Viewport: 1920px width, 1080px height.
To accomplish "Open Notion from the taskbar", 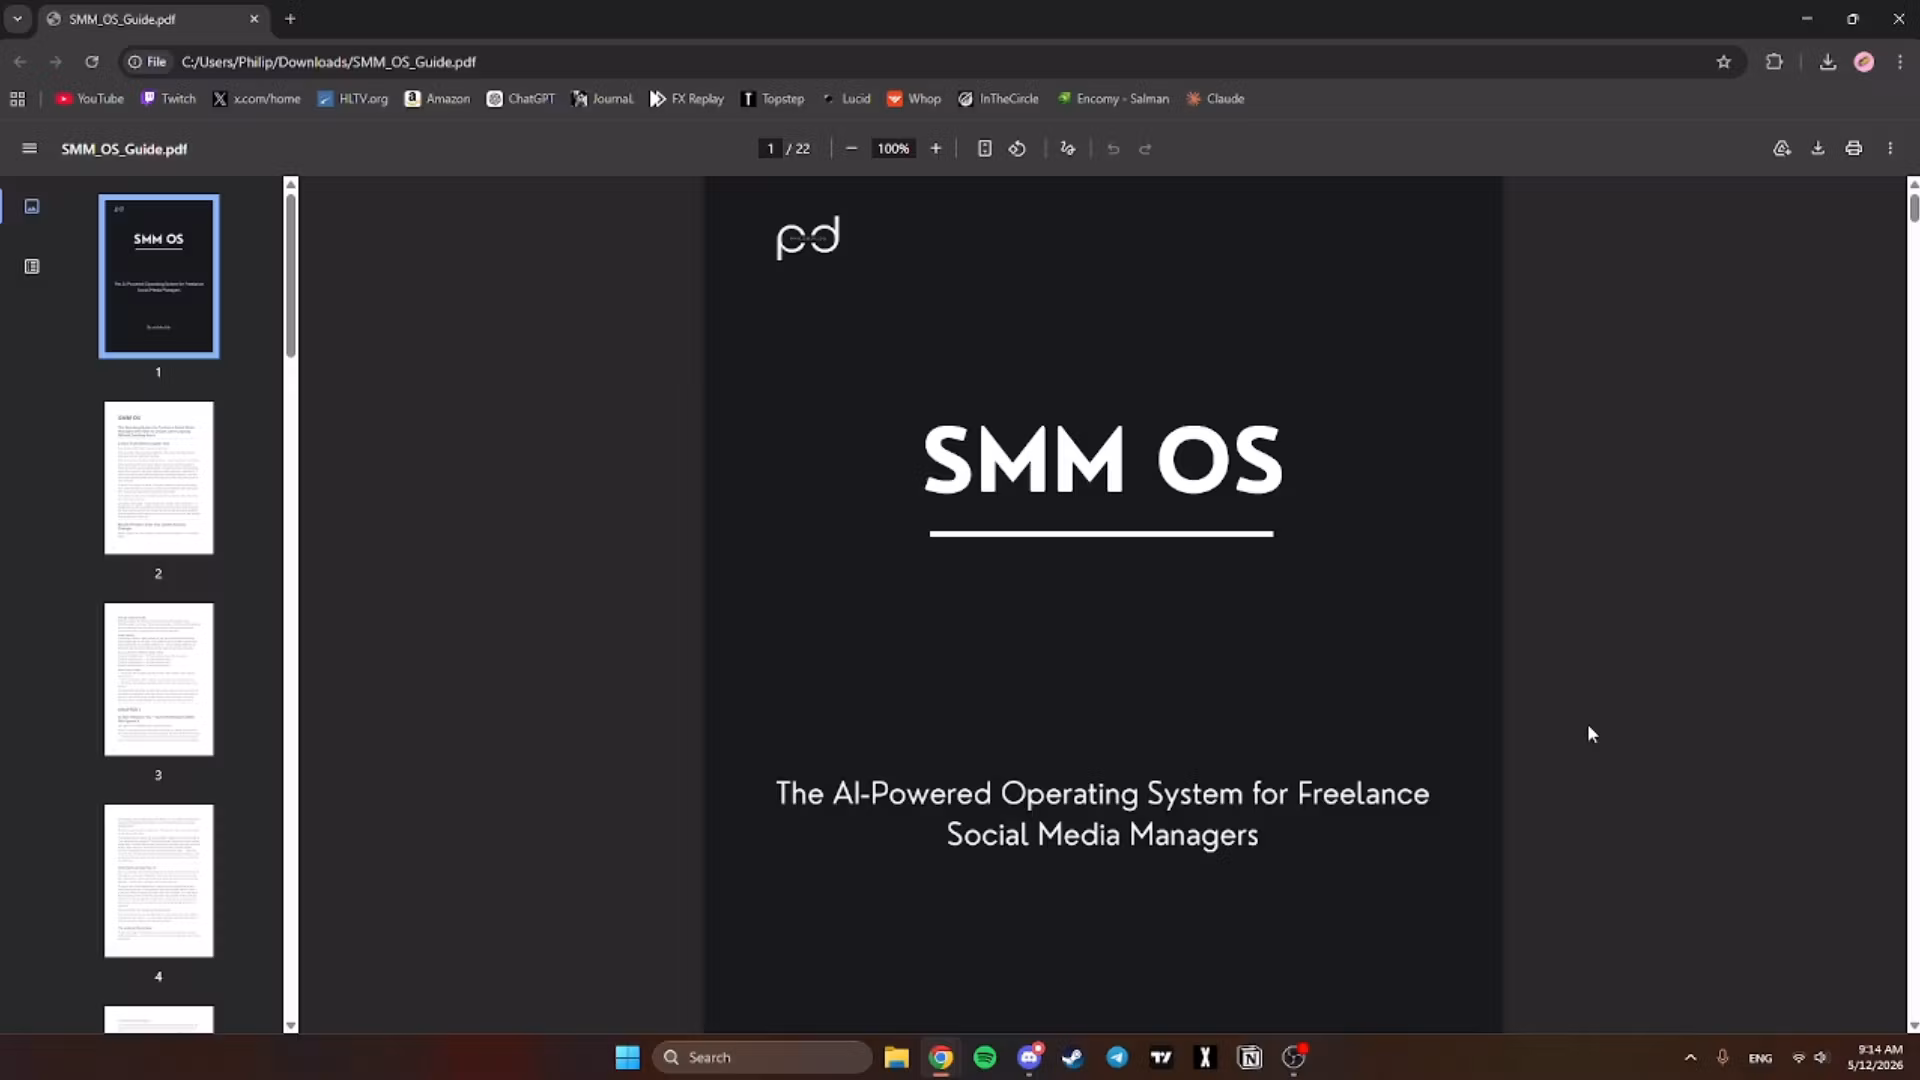I will point(1249,1057).
